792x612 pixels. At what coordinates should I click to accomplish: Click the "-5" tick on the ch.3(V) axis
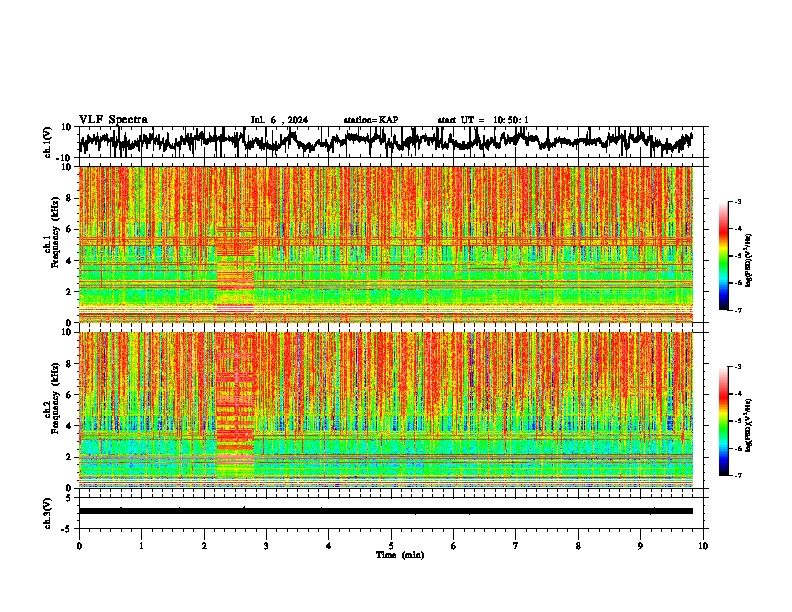pyautogui.click(x=68, y=529)
